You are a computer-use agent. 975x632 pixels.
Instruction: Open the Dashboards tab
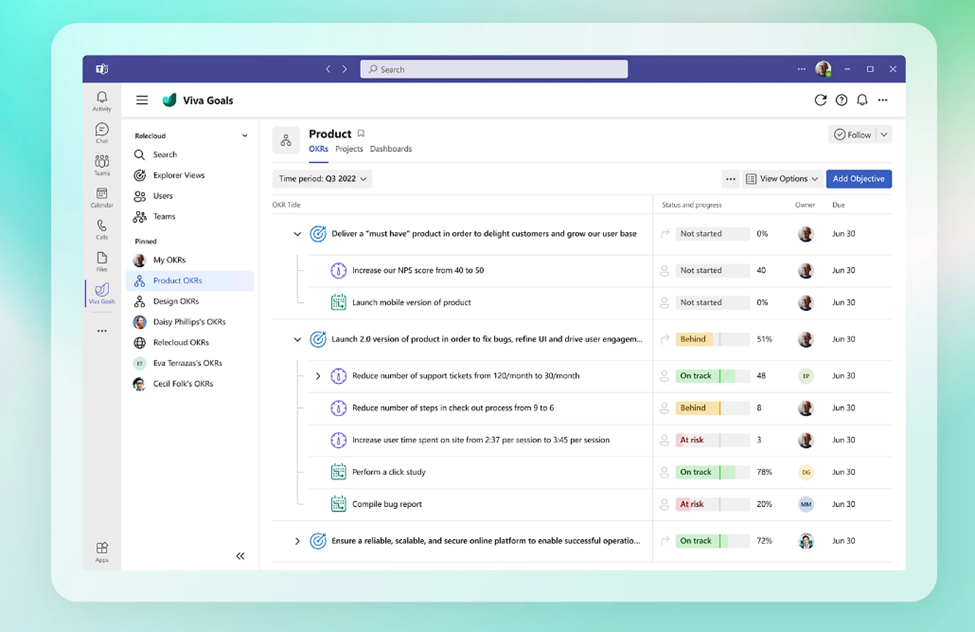(391, 148)
